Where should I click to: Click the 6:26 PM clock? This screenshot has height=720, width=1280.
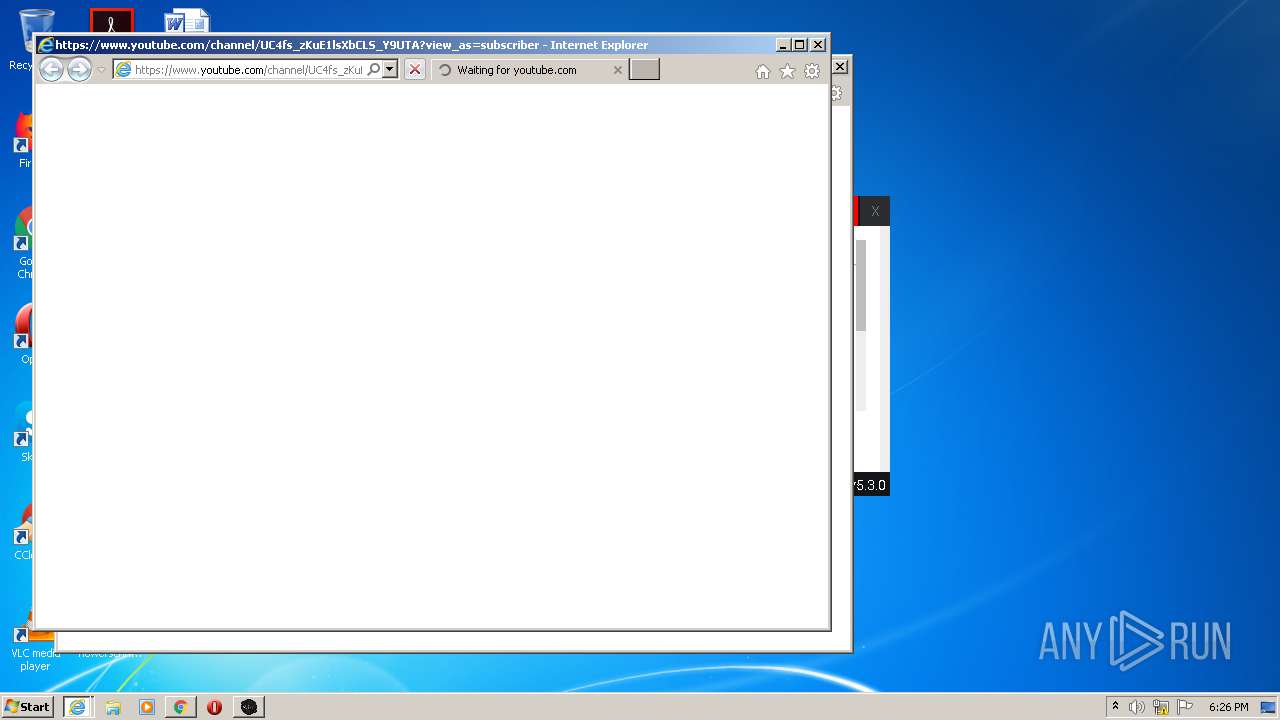pos(1228,707)
